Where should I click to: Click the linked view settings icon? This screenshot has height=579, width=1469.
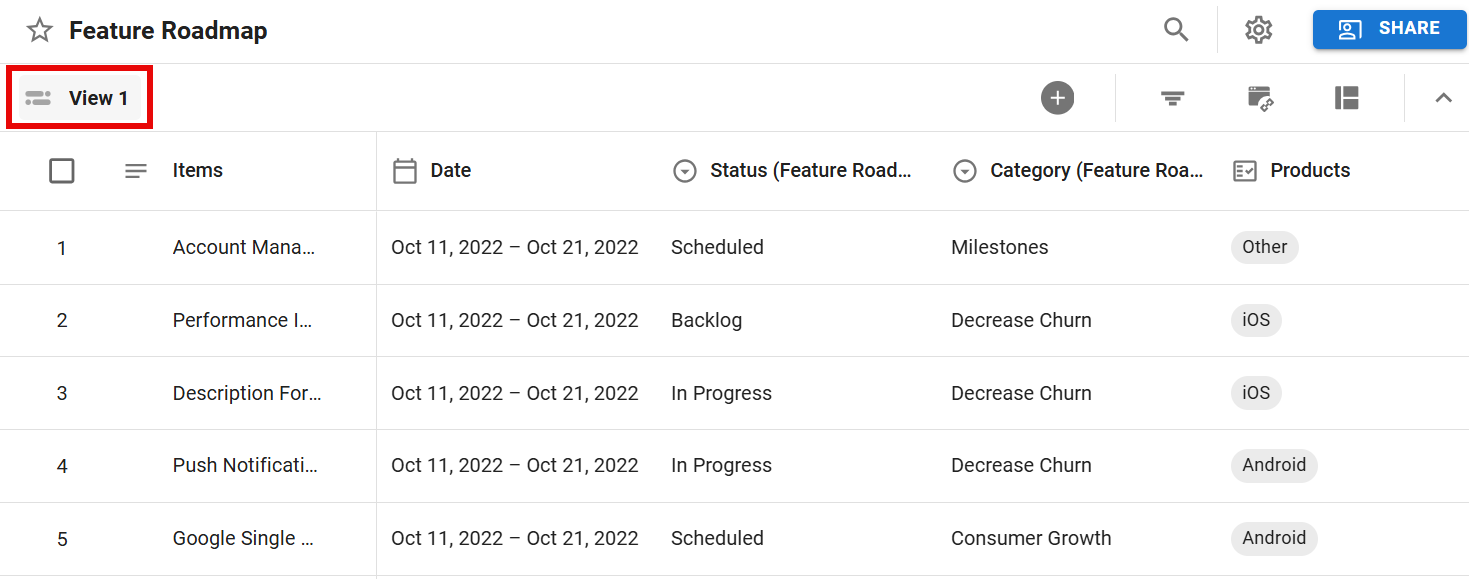1260,98
